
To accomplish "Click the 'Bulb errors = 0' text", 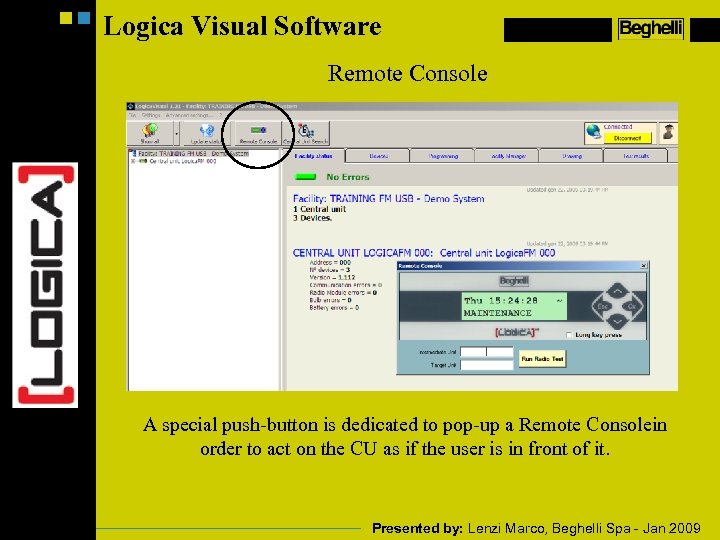I will point(330,300).
